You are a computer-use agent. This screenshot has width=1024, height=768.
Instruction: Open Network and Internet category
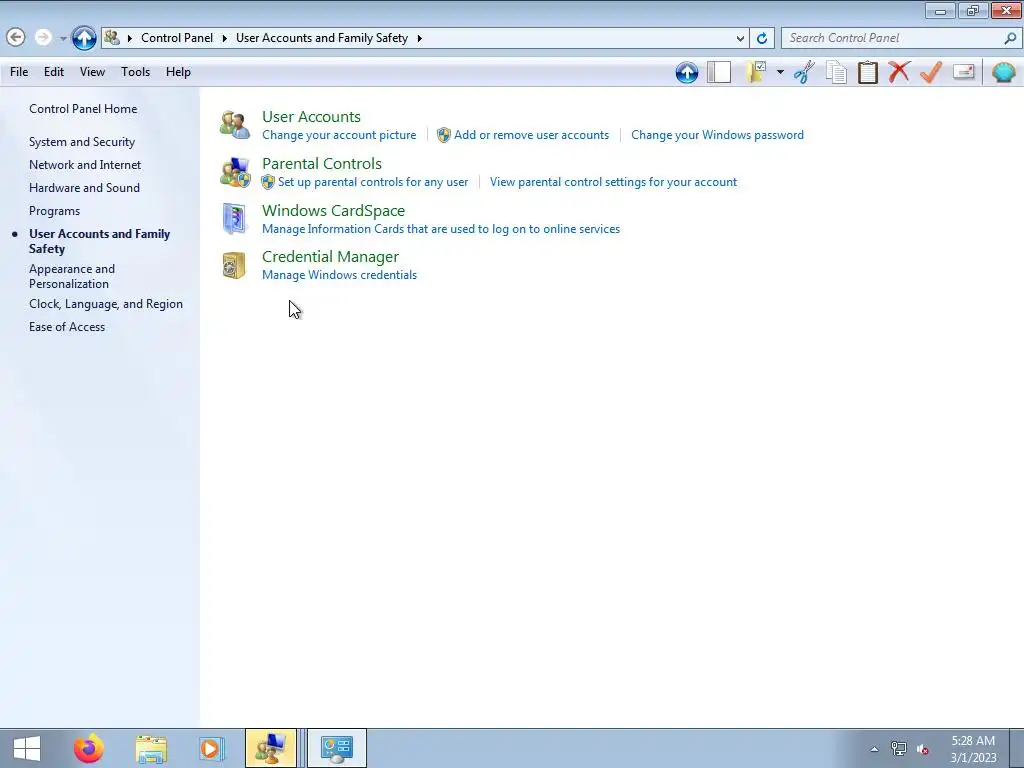click(x=85, y=165)
